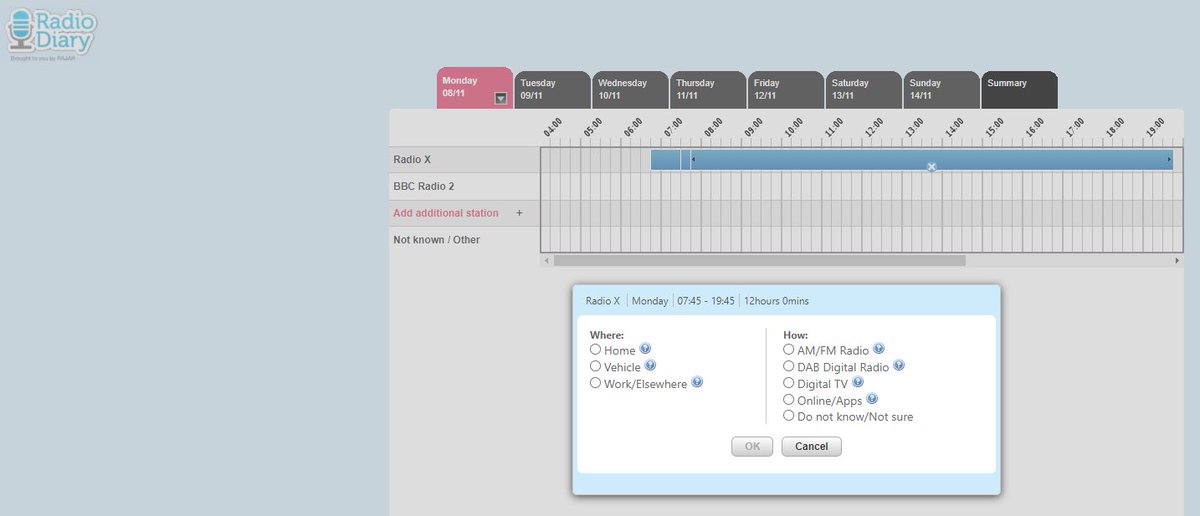Open help for Vehicle location
The image size is (1200, 516).
pos(650,366)
